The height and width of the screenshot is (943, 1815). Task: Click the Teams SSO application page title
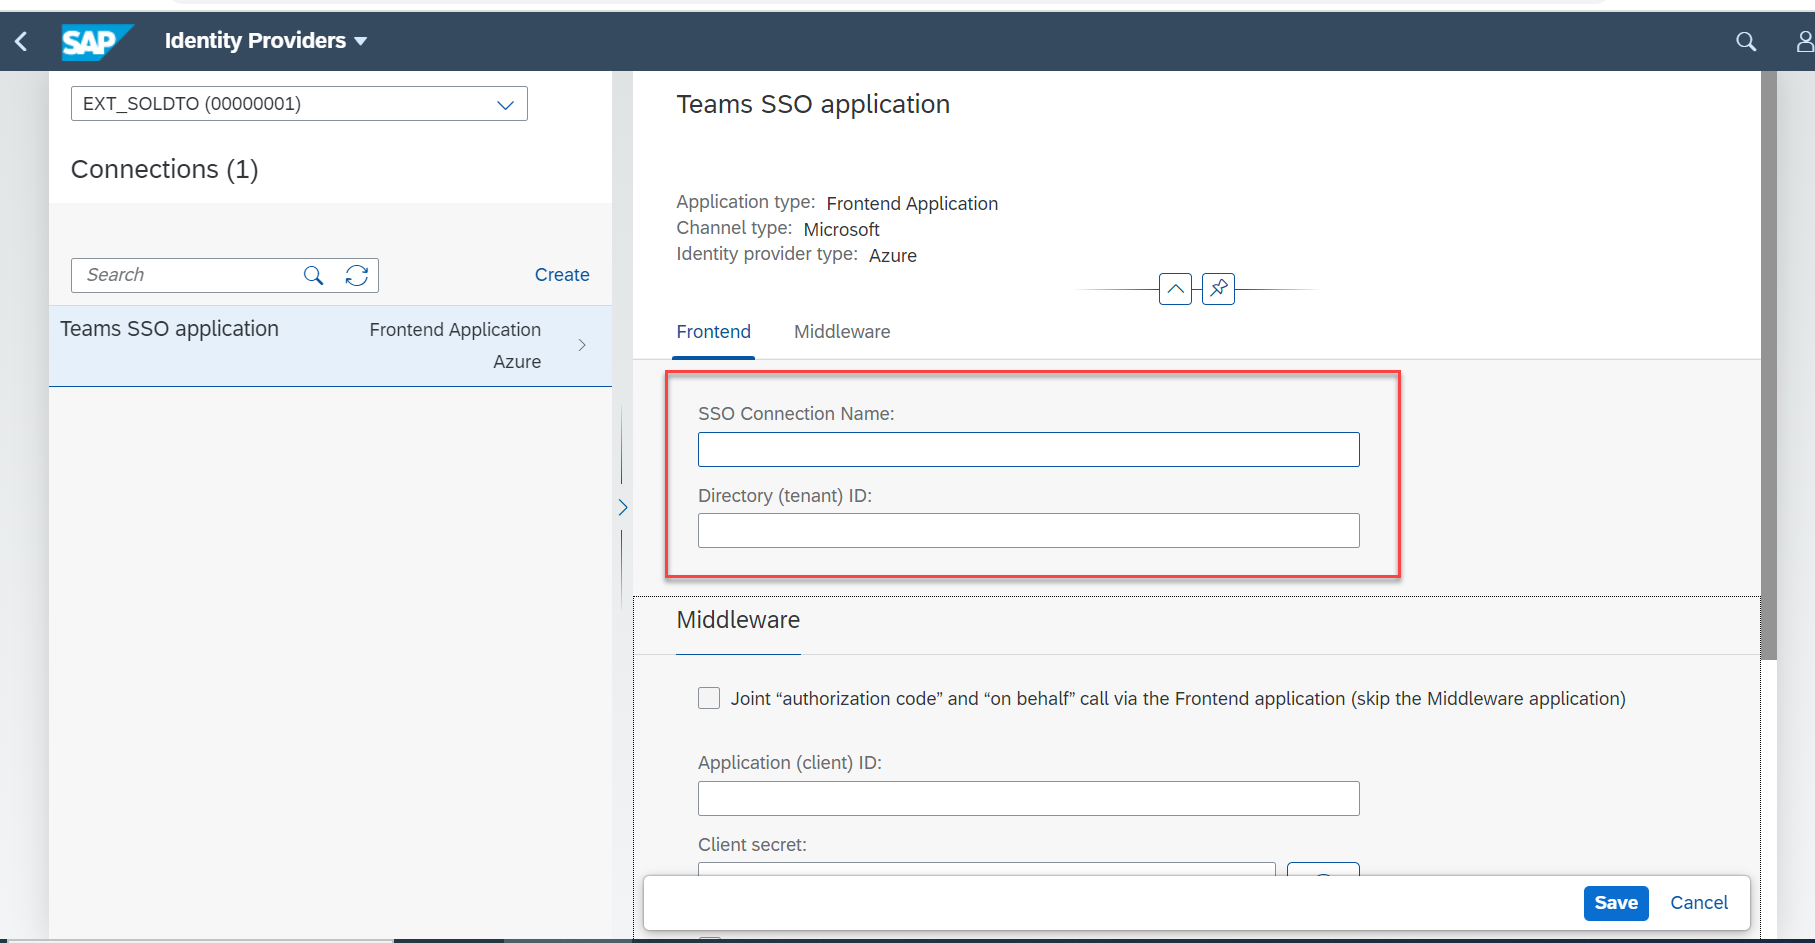pyautogui.click(x=813, y=104)
